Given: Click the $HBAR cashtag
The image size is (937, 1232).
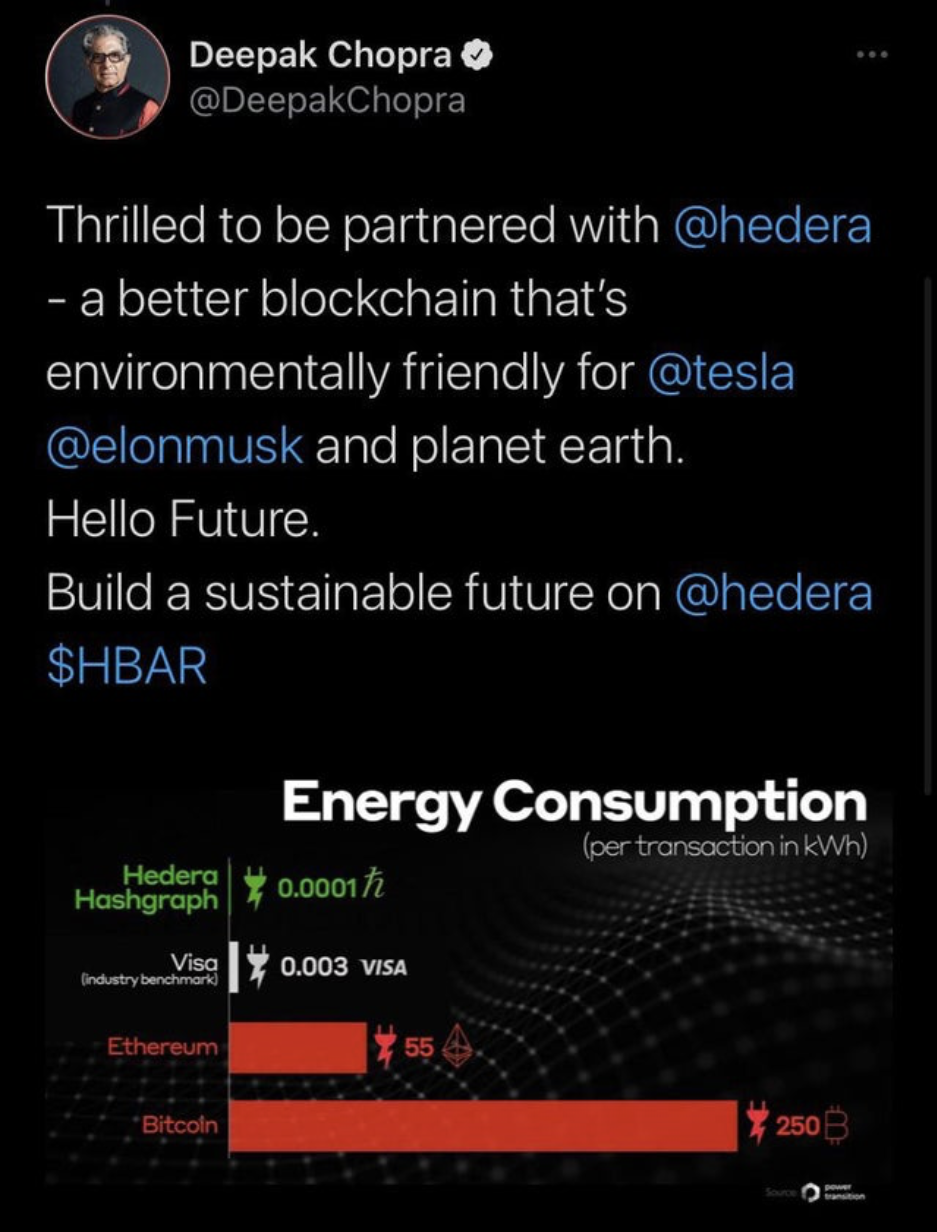Looking at the screenshot, I should tap(127, 668).
